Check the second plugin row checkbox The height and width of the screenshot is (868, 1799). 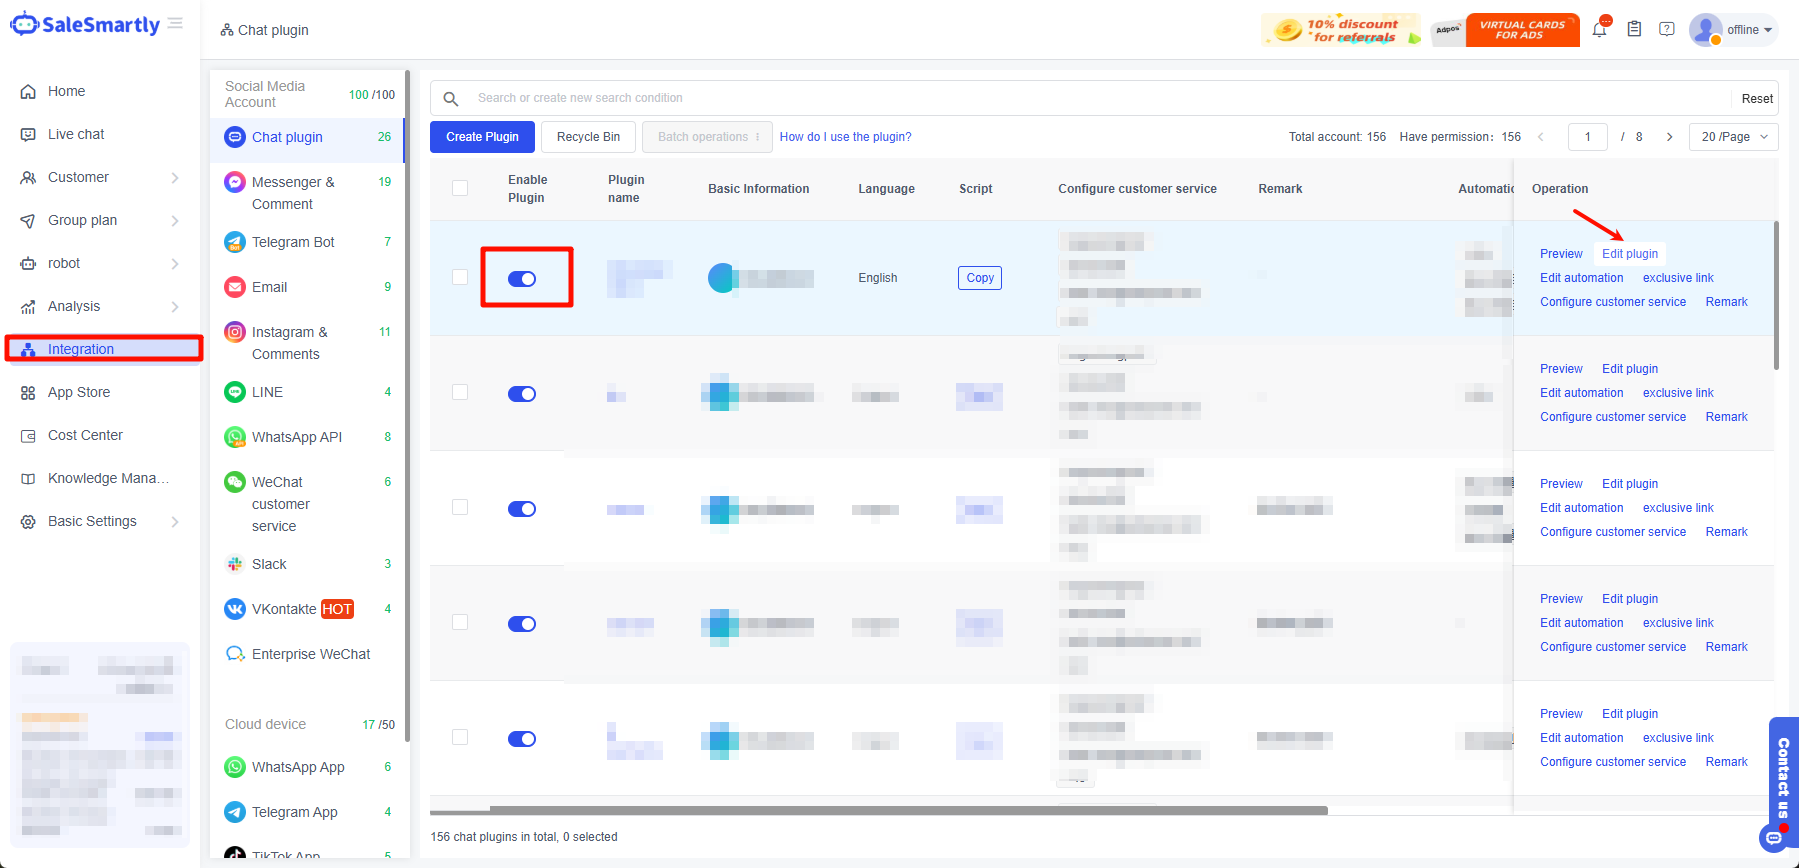coord(460,392)
